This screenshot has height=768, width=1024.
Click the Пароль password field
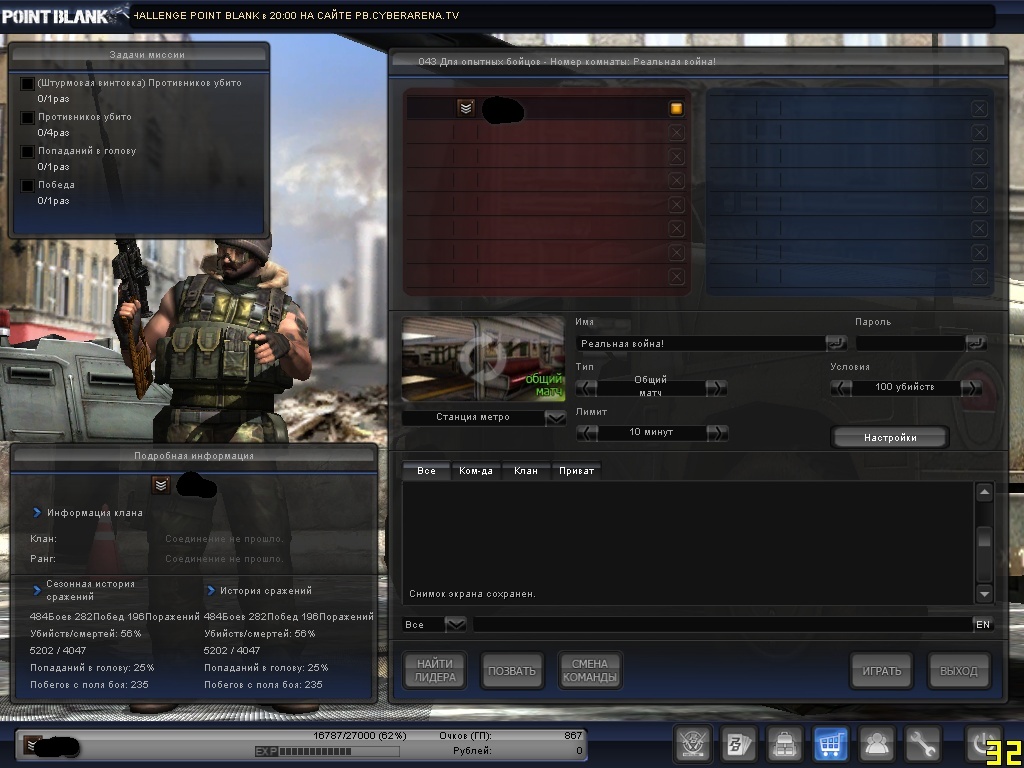910,344
